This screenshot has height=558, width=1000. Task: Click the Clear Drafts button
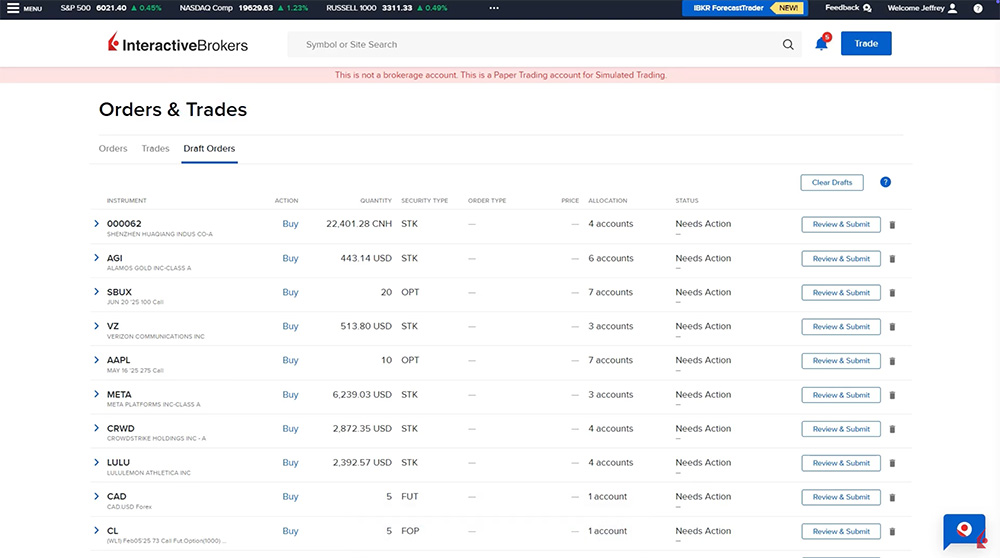[x=831, y=182]
